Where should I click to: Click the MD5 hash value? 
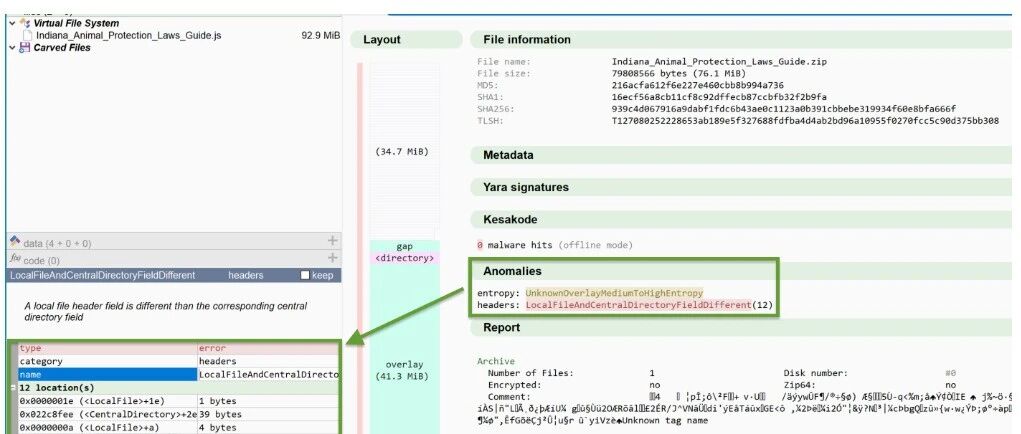click(697, 85)
